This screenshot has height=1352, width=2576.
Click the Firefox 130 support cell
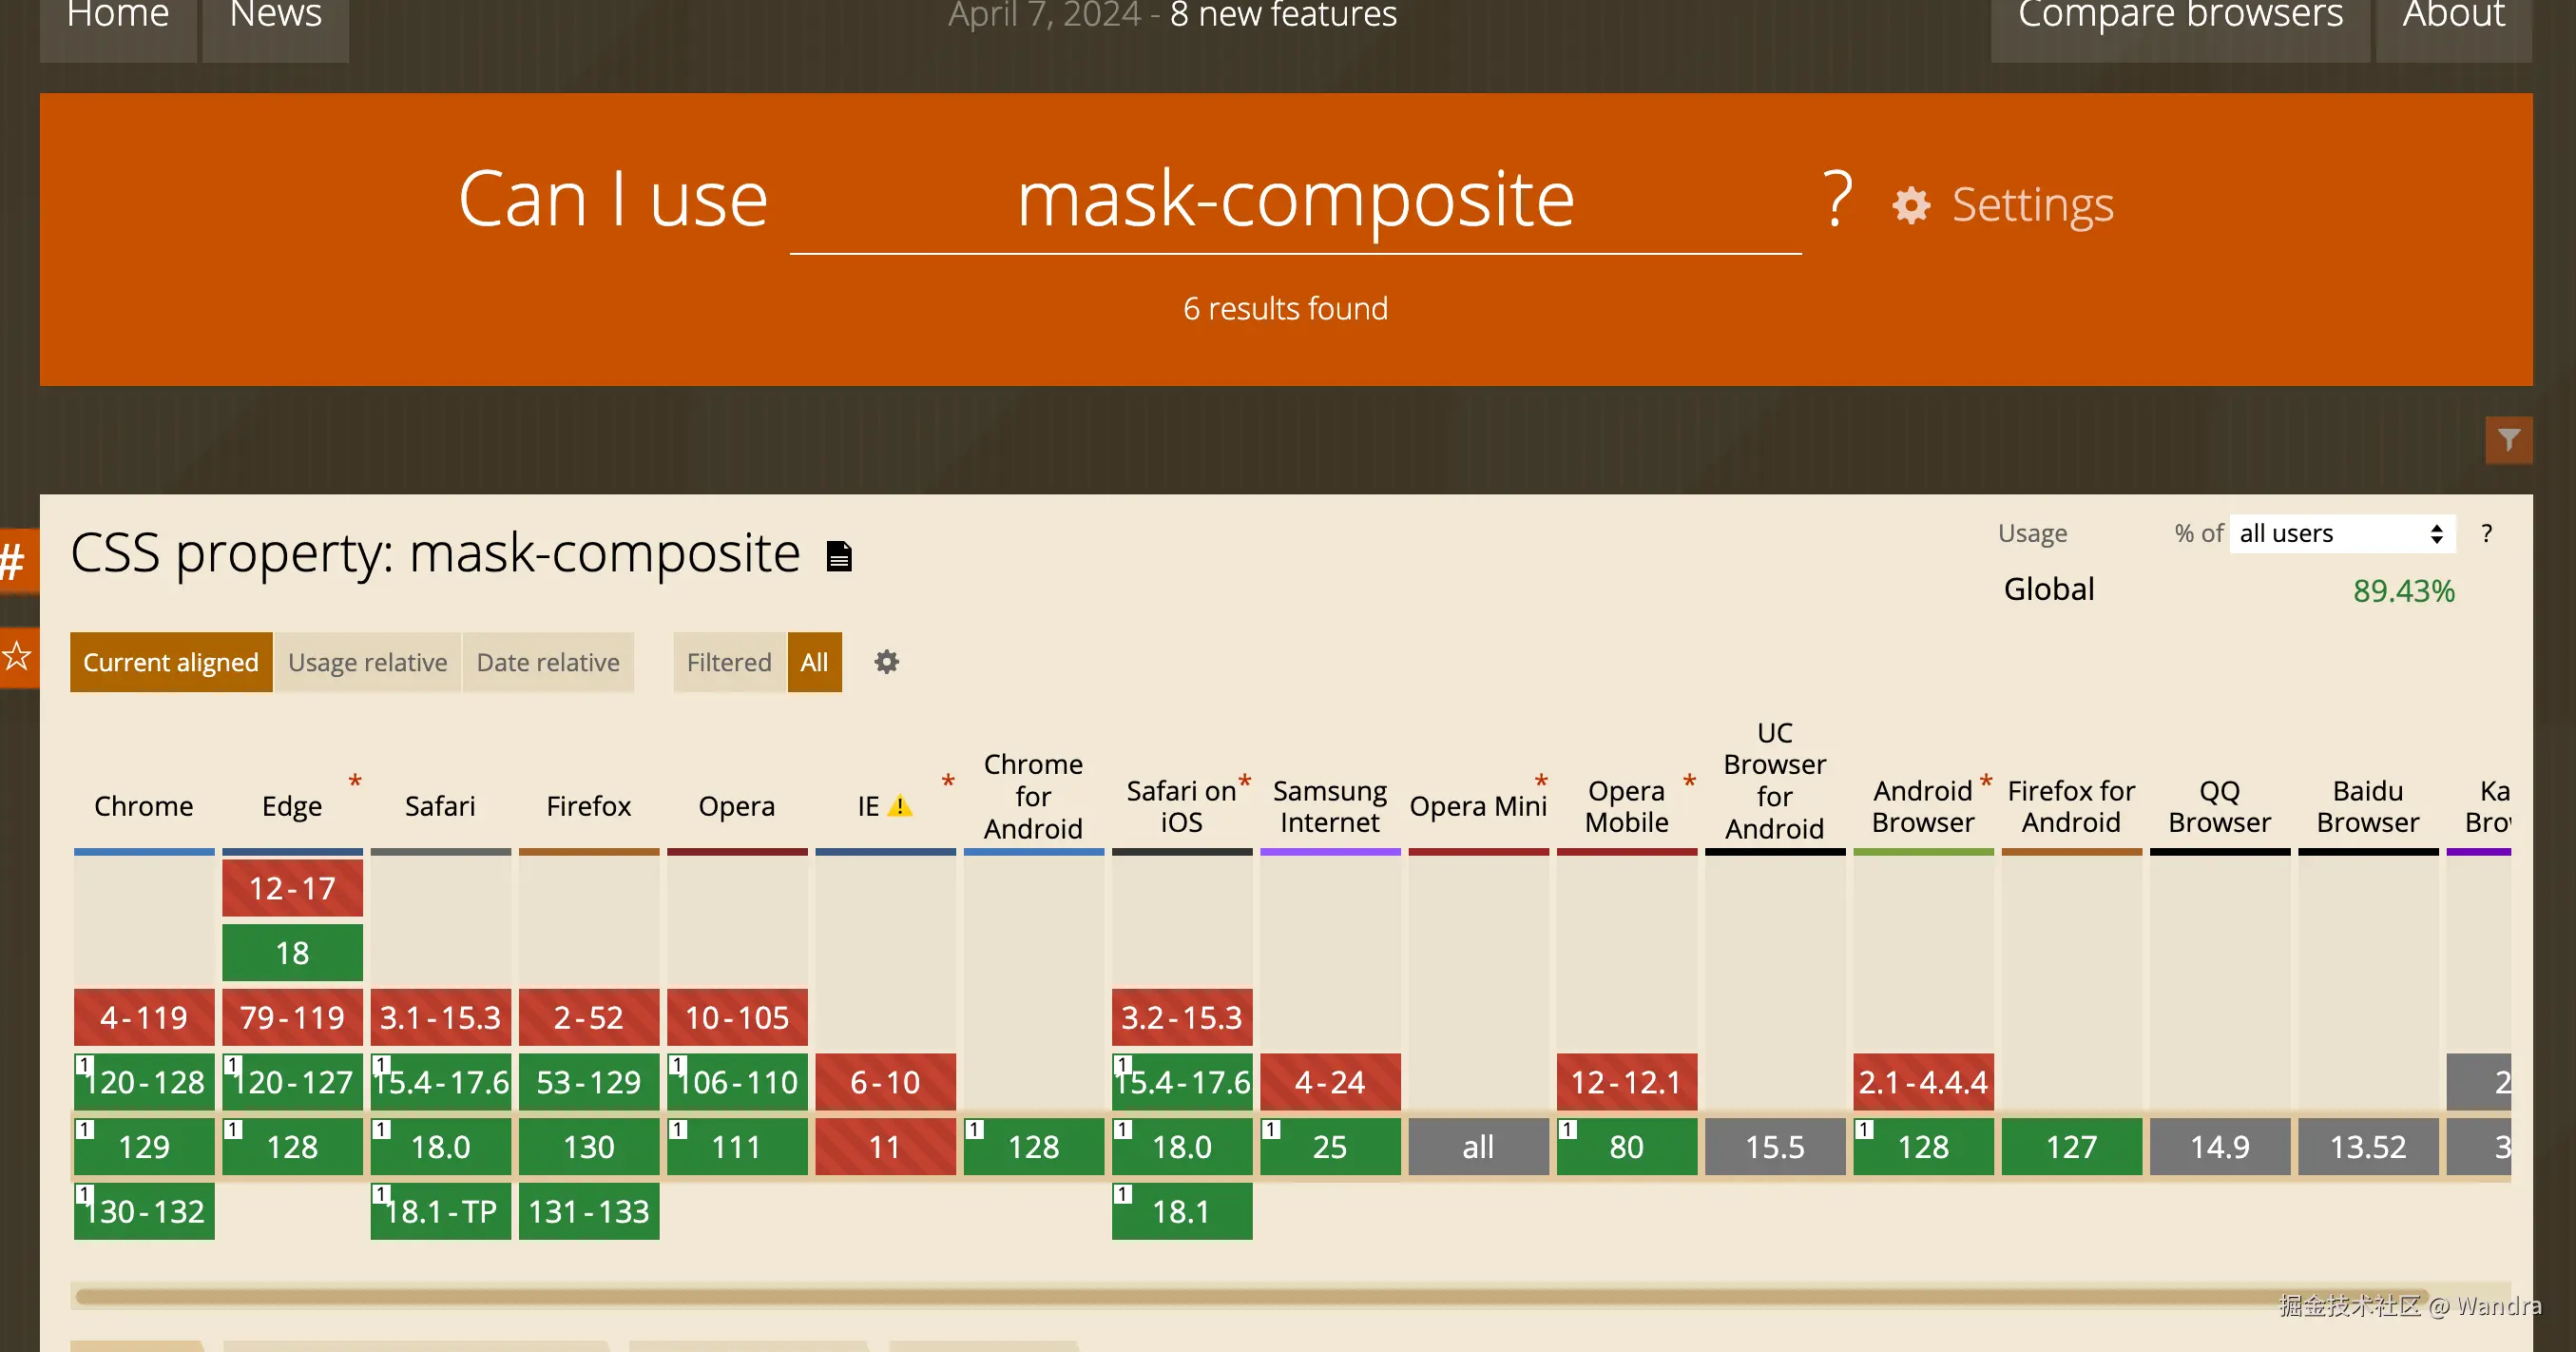tap(588, 1147)
